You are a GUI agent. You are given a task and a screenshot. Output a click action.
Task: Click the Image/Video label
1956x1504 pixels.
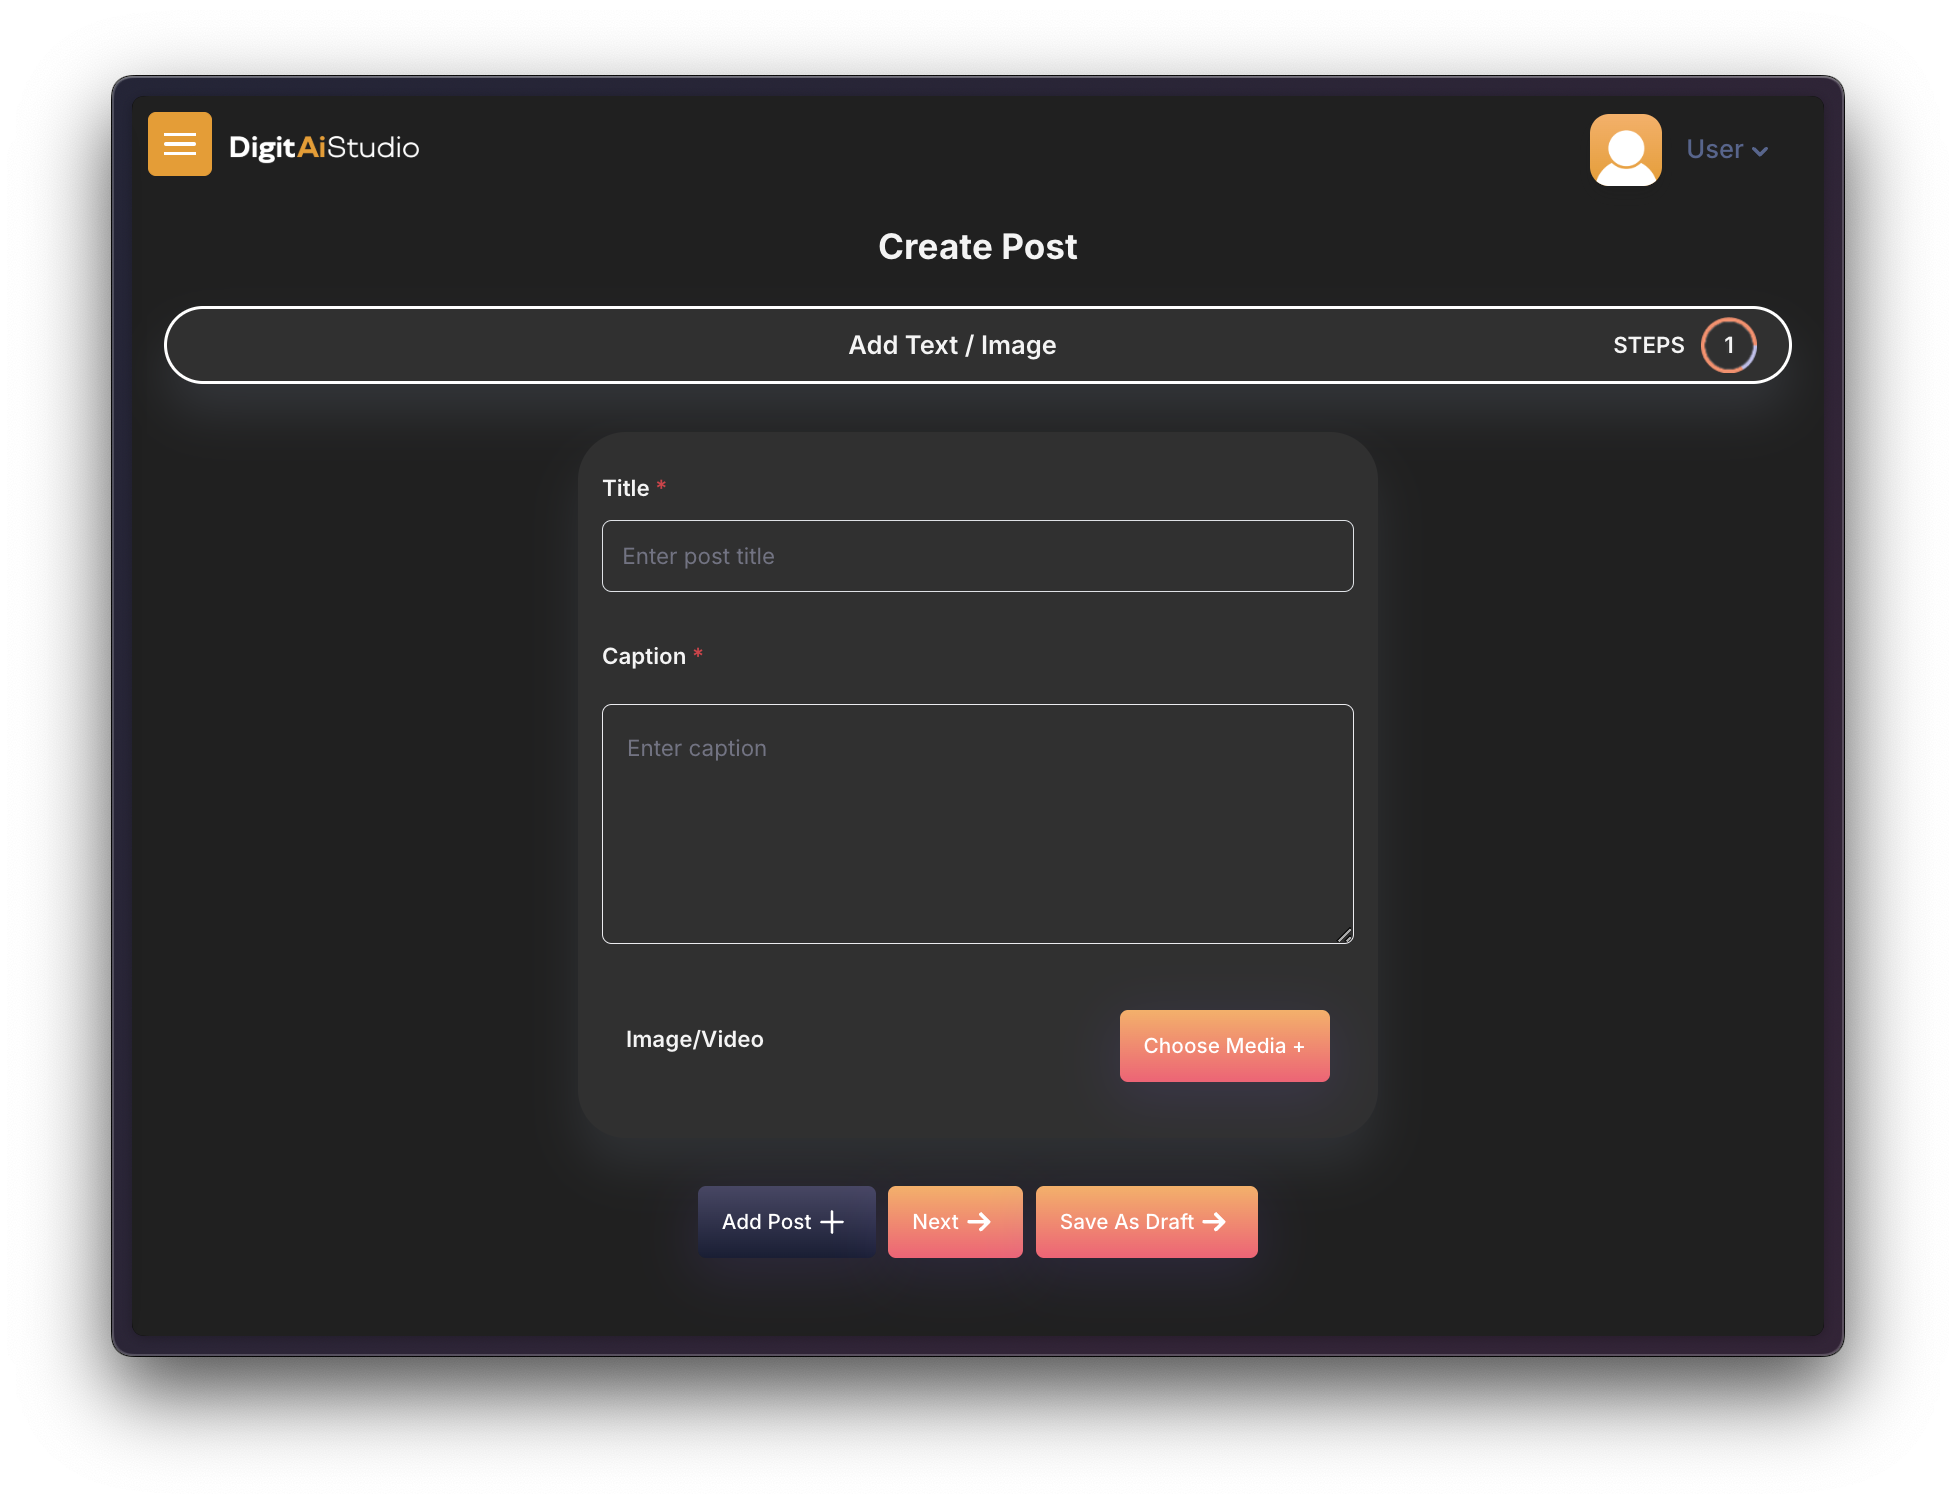click(x=694, y=1039)
